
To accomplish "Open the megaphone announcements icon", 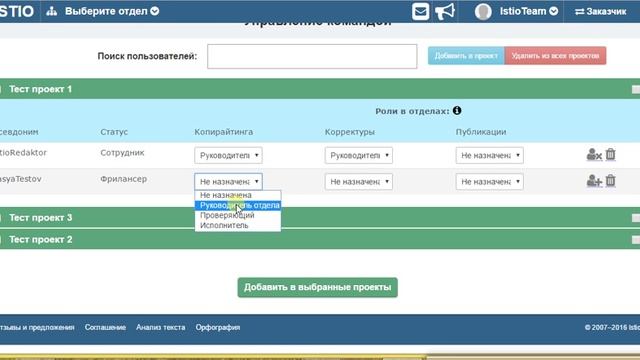I will 445,11.
